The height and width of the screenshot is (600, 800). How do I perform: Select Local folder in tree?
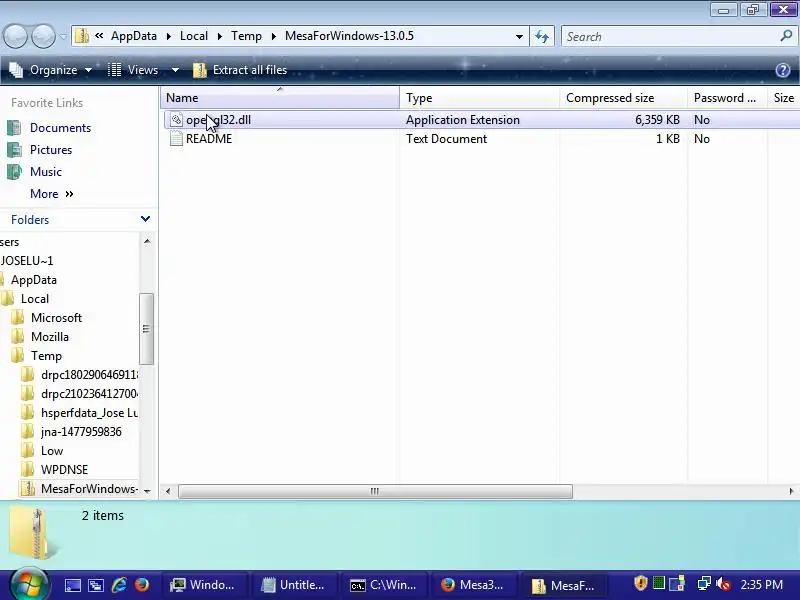pos(35,298)
